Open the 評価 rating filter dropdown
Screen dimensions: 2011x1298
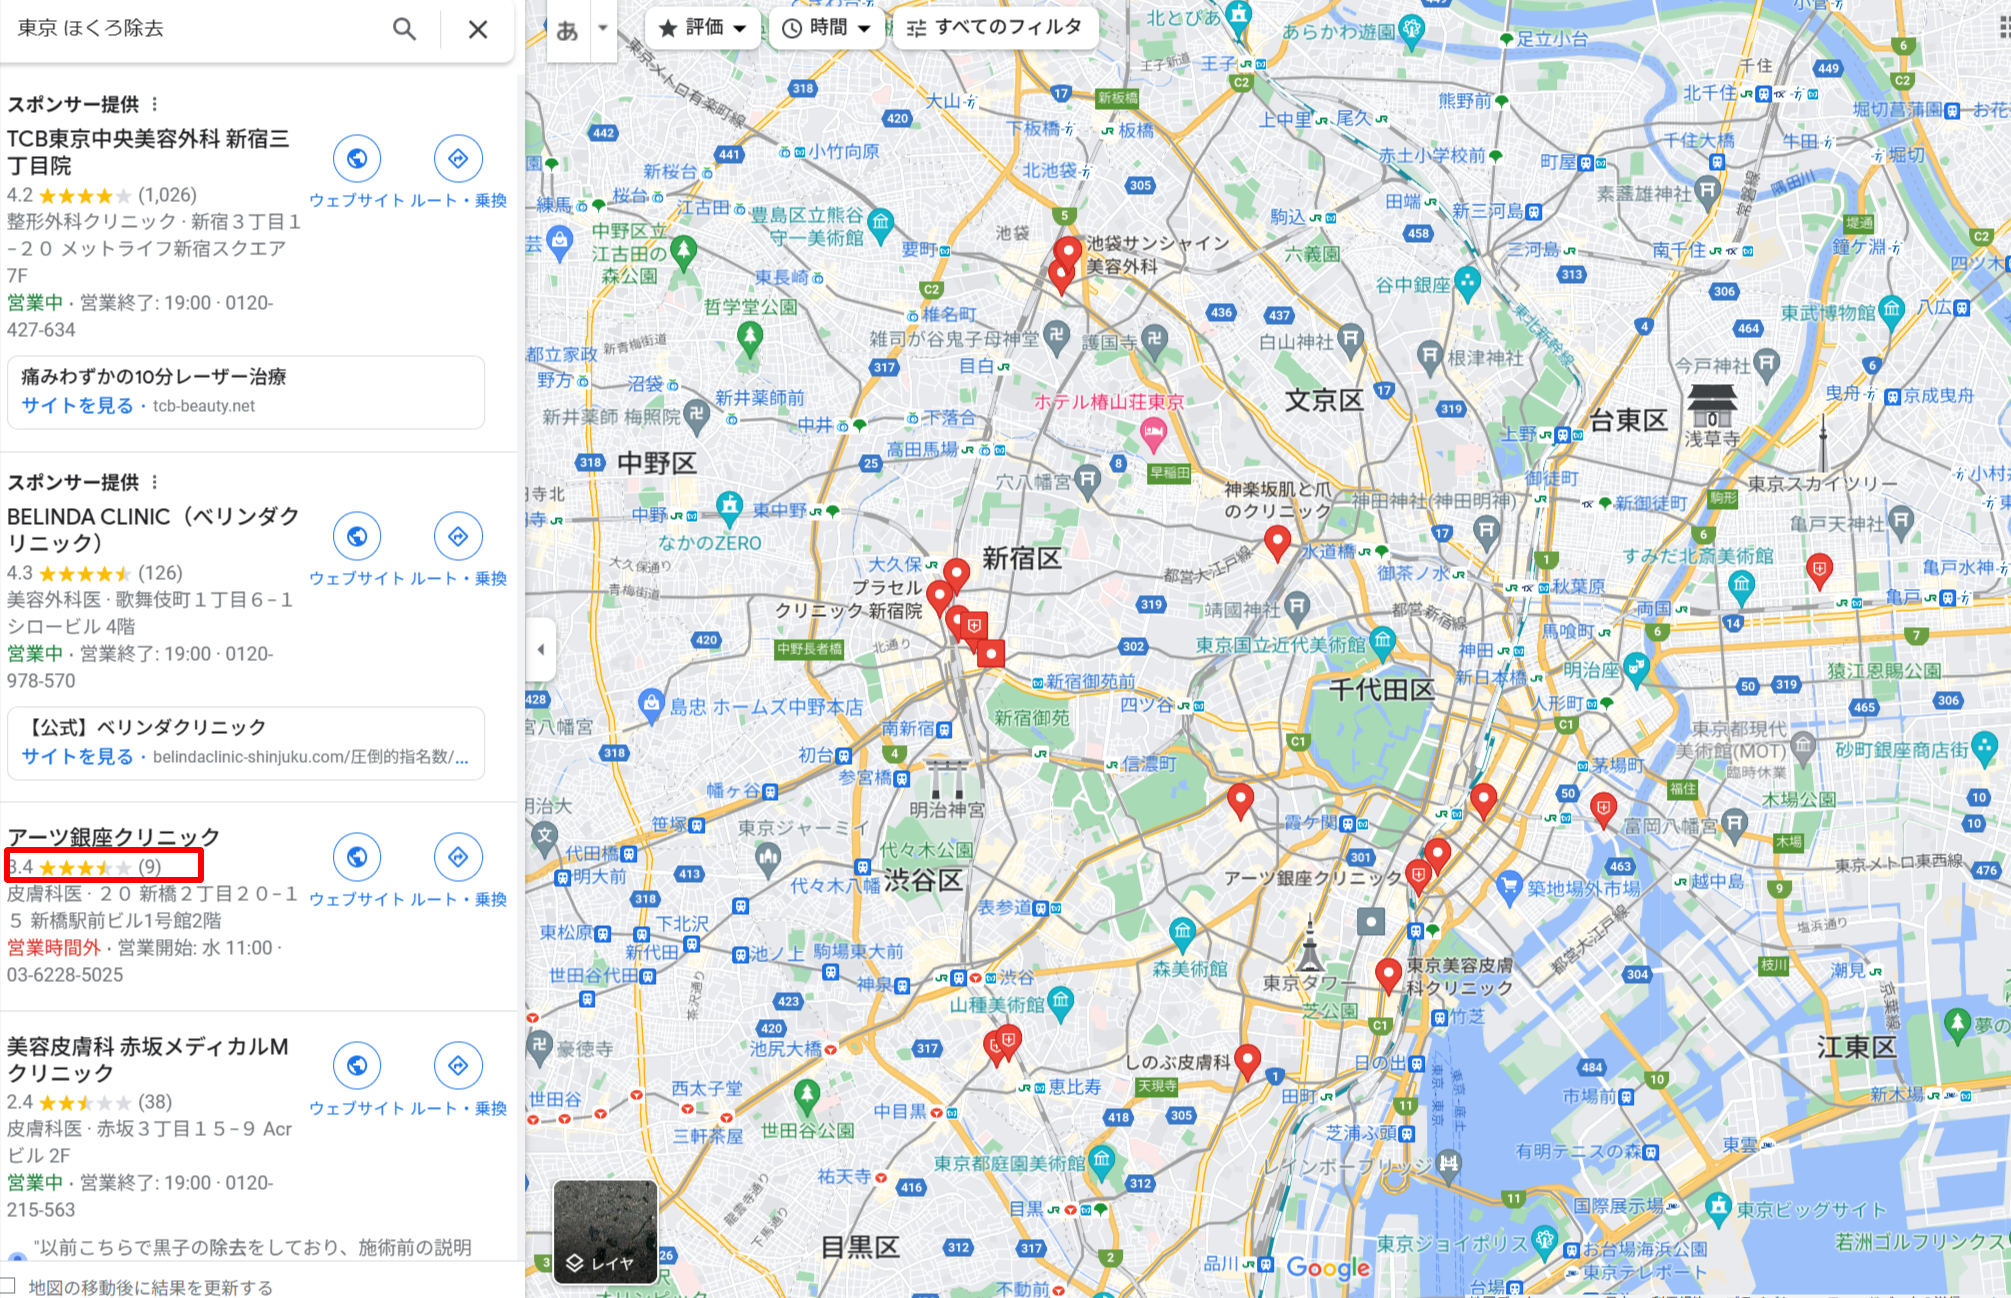pos(703,28)
